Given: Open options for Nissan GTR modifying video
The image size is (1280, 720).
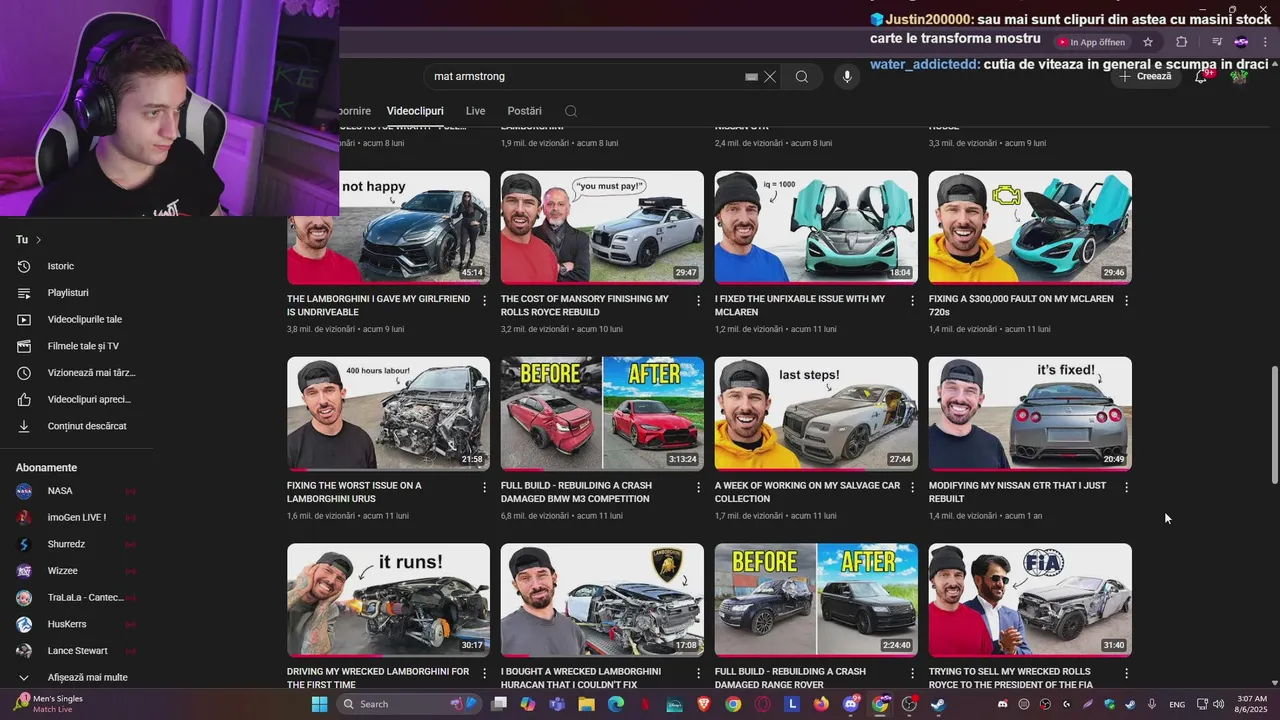Looking at the screenshot, I should [1127, 487].
